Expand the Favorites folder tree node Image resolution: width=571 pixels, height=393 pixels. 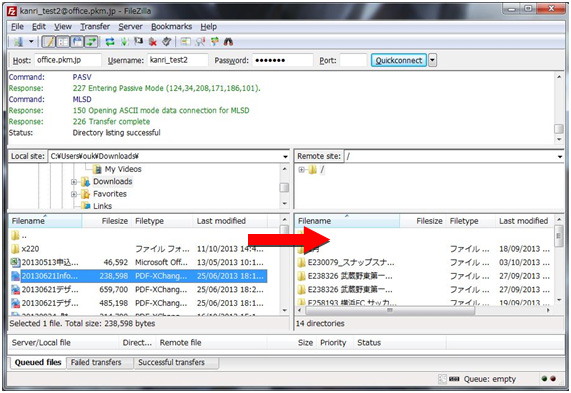coord(74,194)
